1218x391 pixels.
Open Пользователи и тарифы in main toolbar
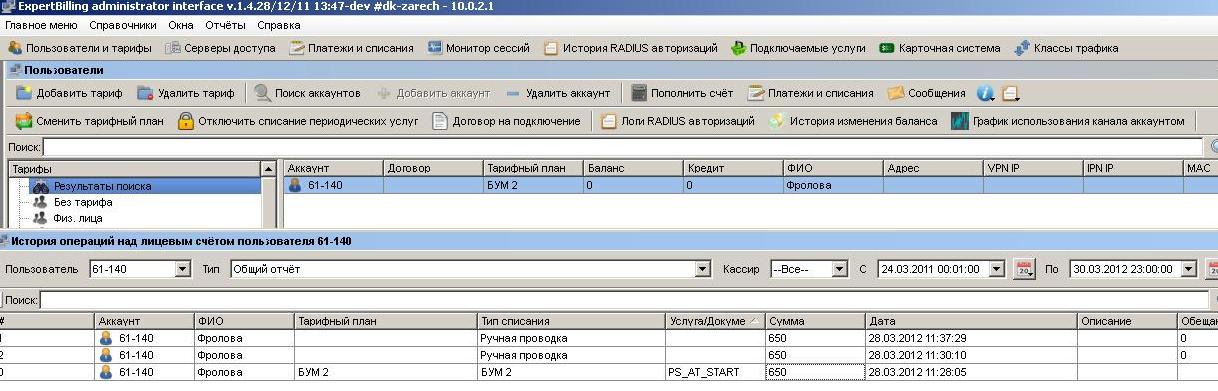(x=80, y=47)
